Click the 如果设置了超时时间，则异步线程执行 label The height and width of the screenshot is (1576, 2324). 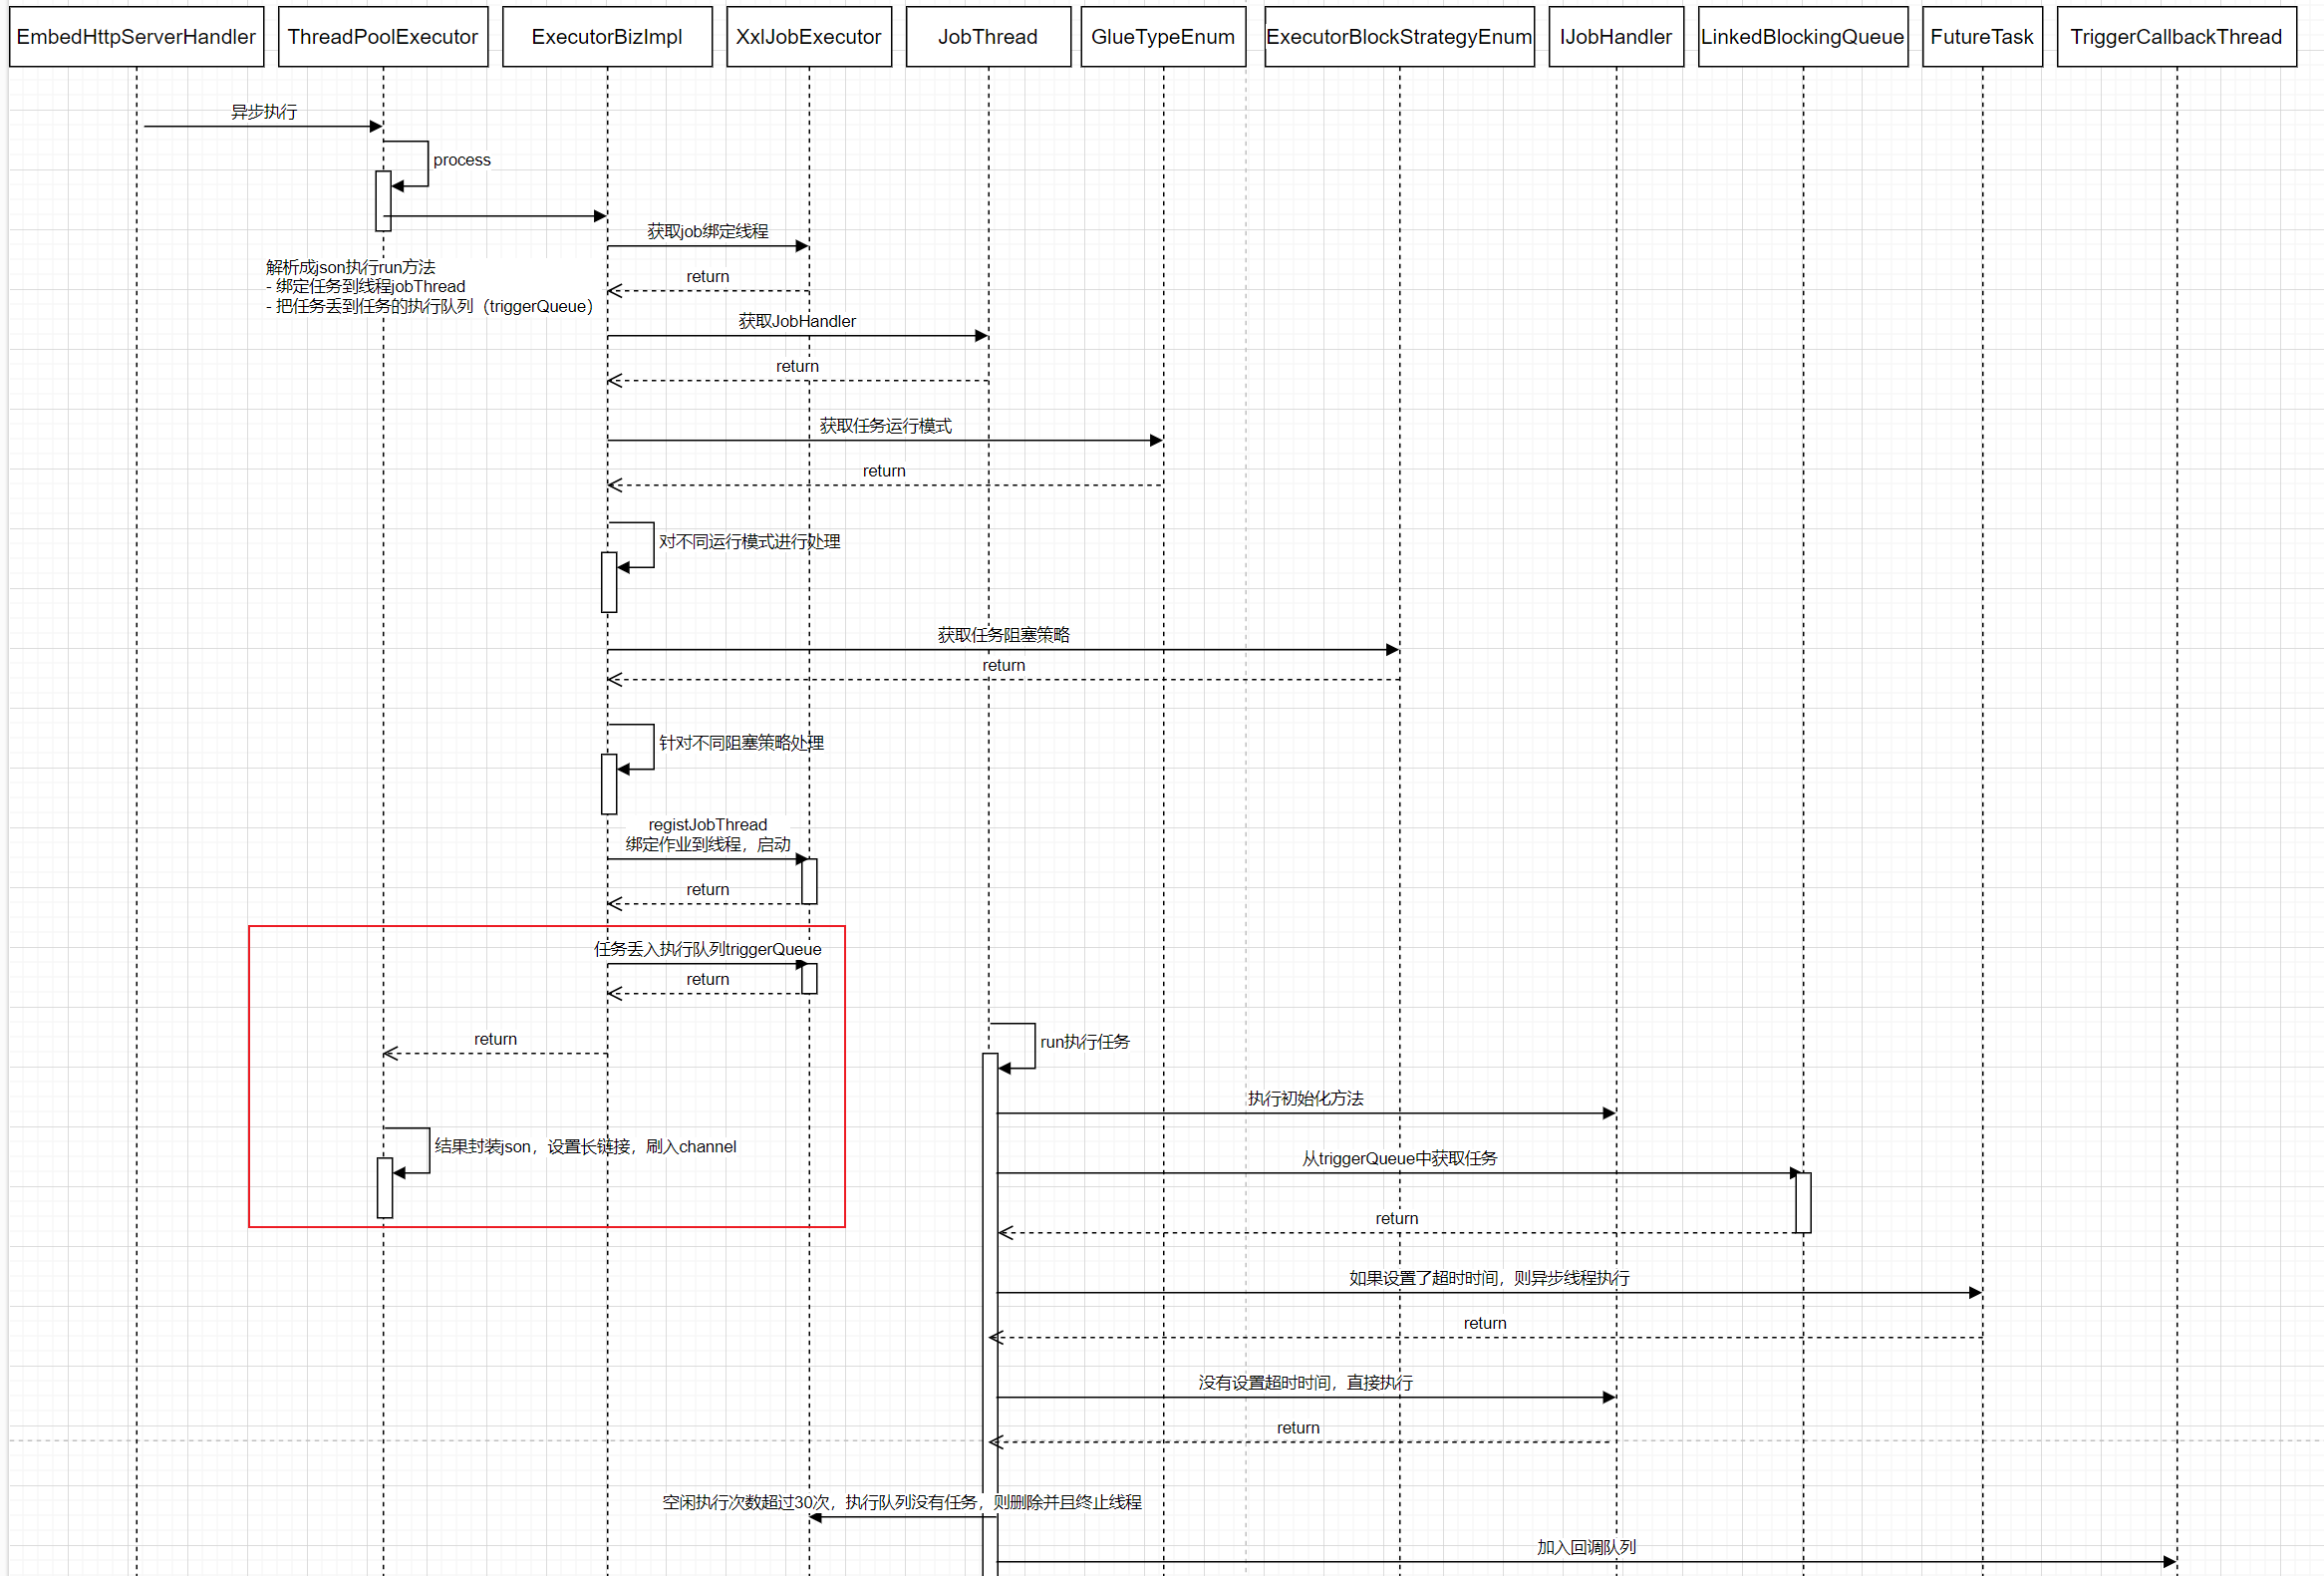pyautogui.click(x=1489, y=1278)
